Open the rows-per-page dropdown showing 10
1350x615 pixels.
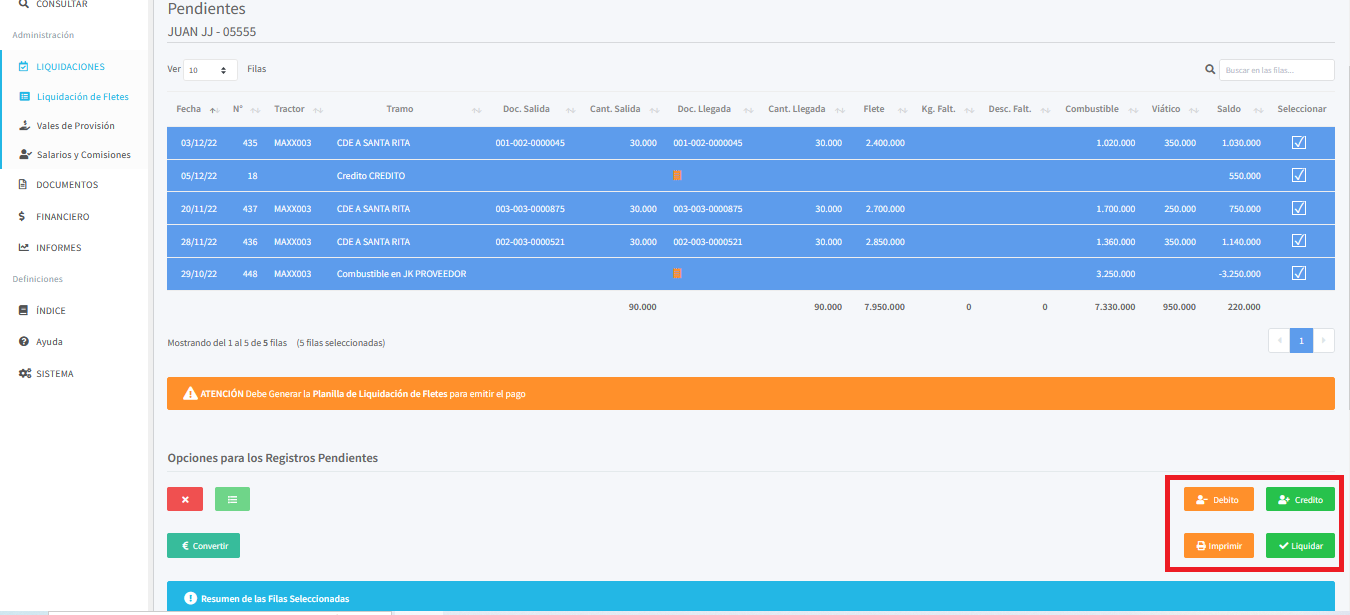tap(211, 70)
